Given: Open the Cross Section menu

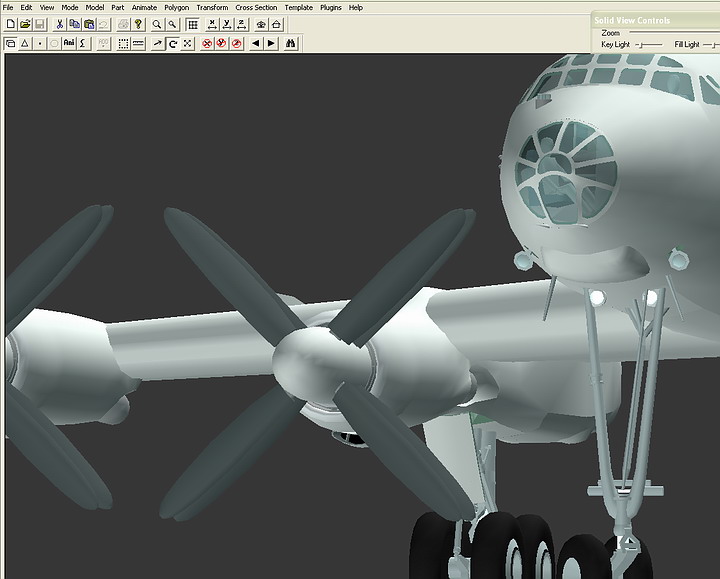Looking at the screenshot, I should point(256,7).
